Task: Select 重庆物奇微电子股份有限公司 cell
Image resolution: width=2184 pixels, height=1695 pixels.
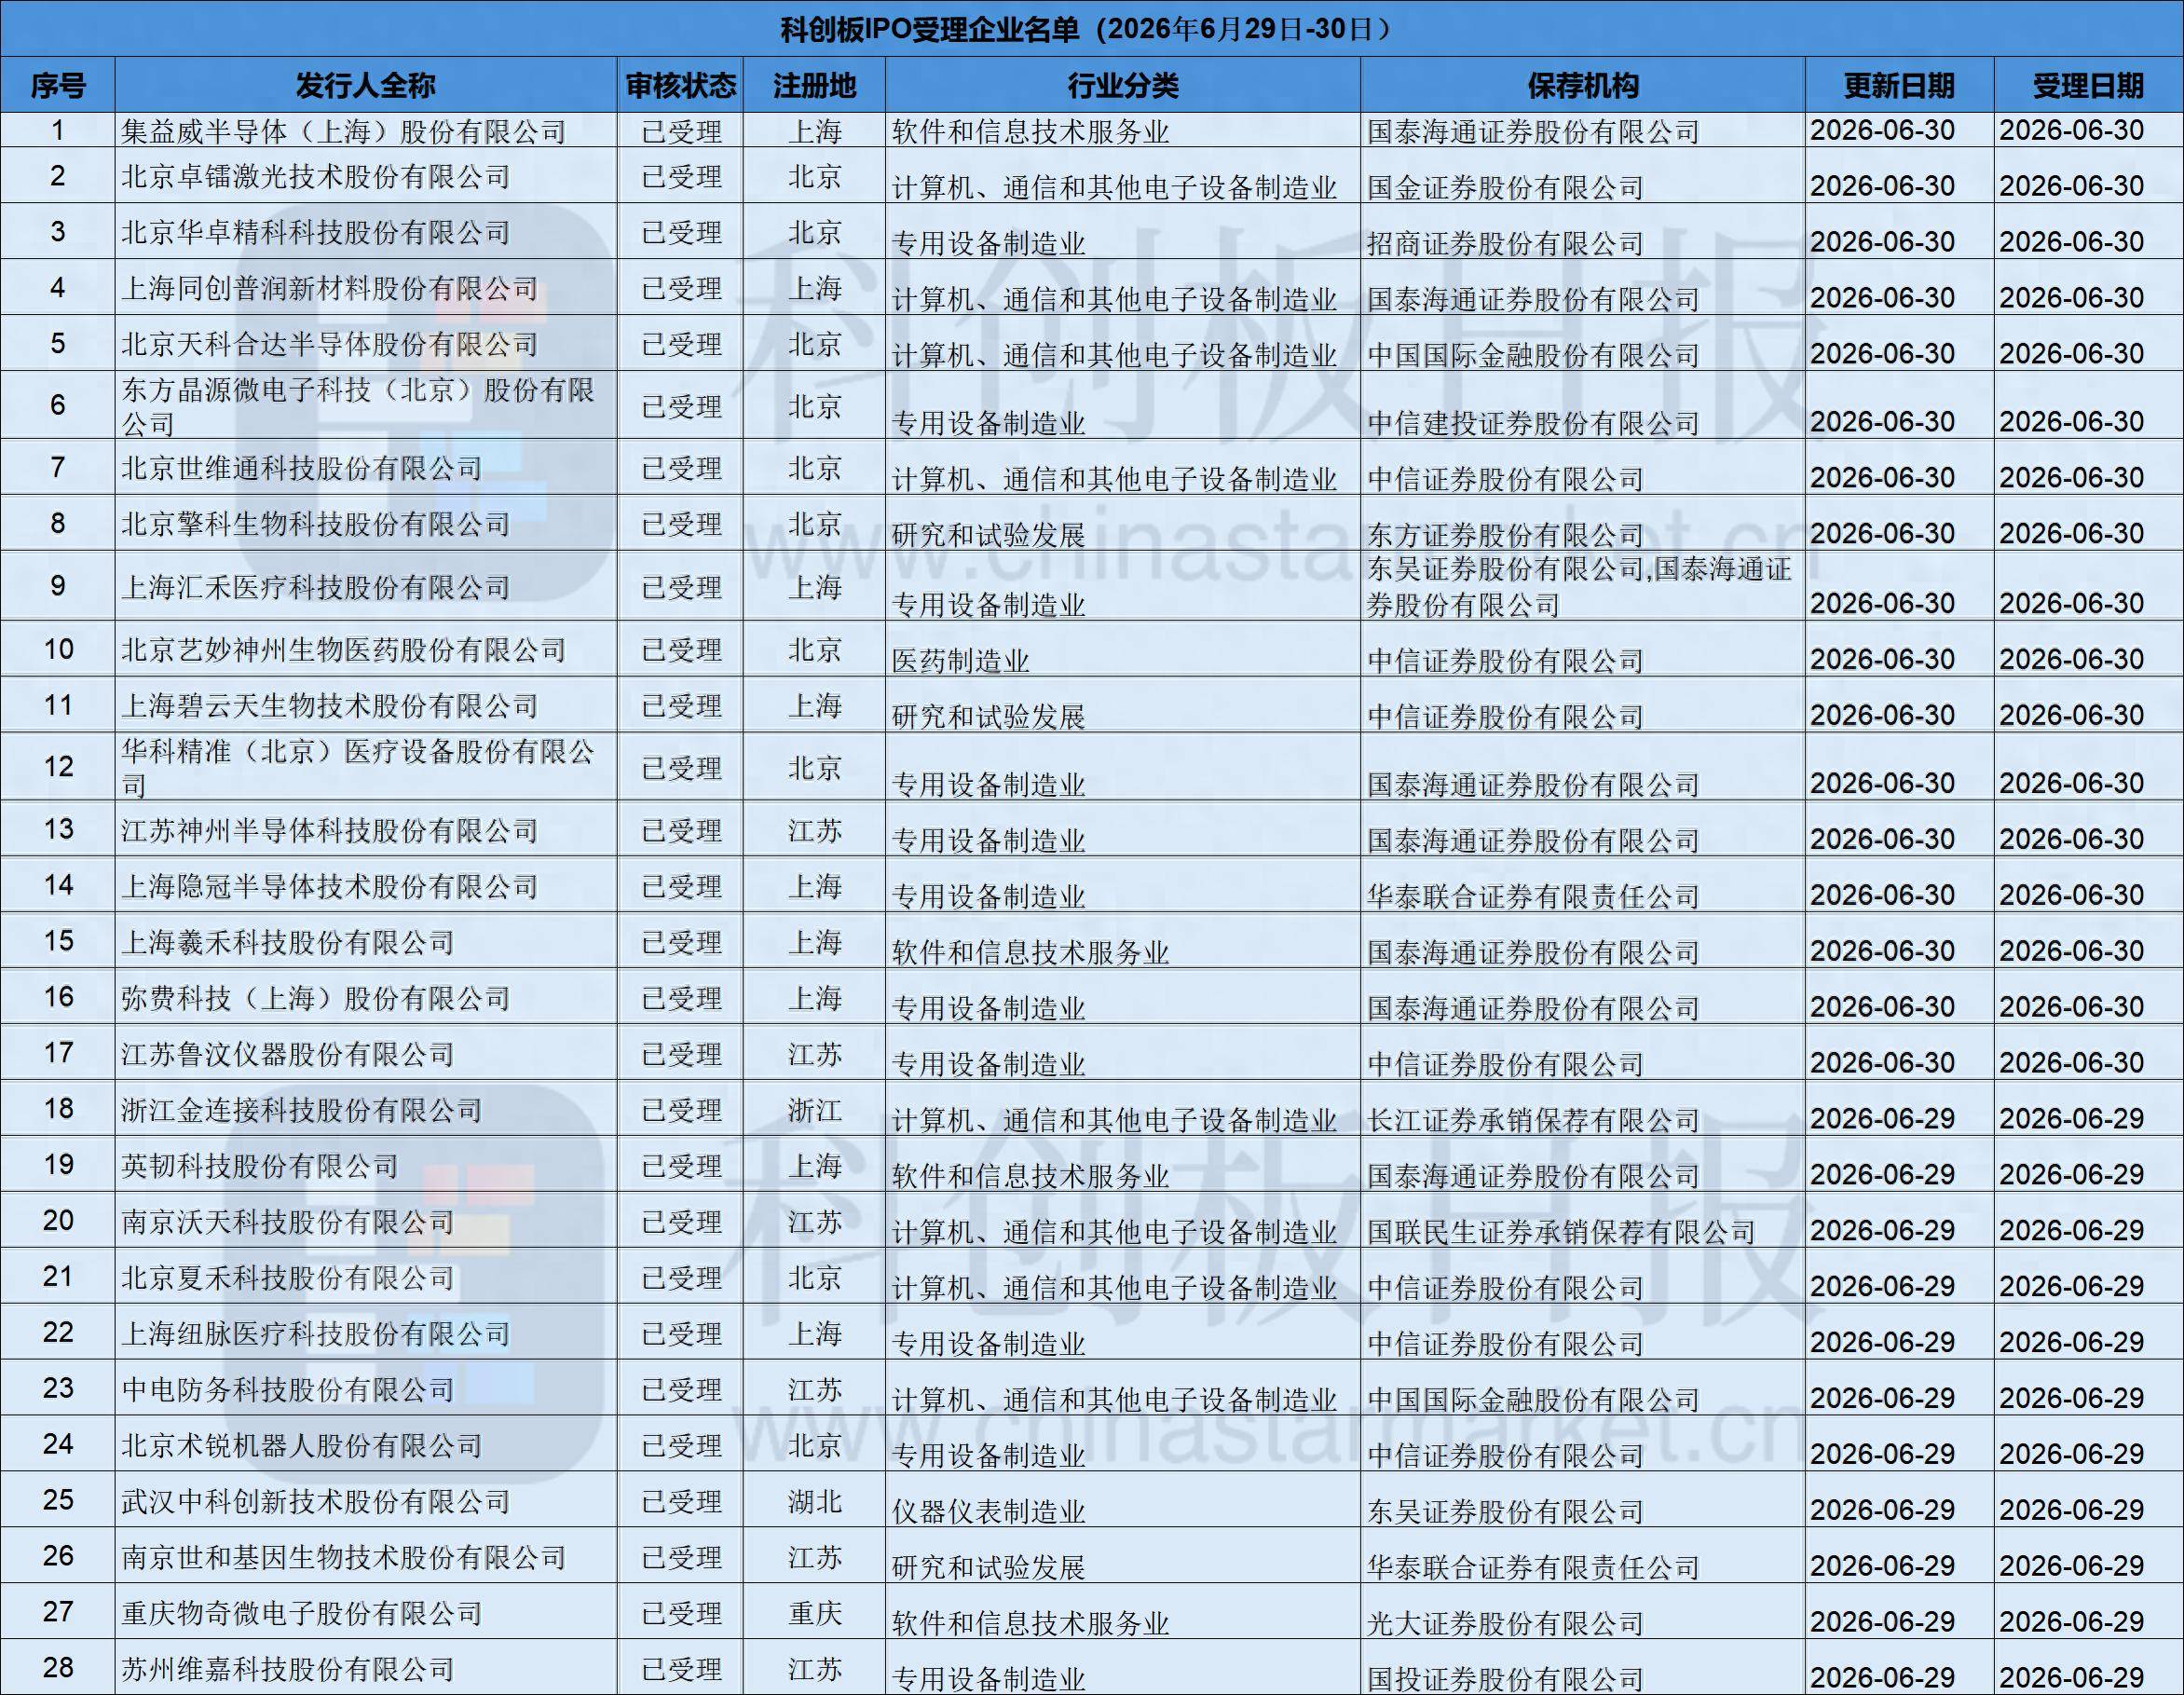Action: pyautogui.click(x=365, y=1613)
